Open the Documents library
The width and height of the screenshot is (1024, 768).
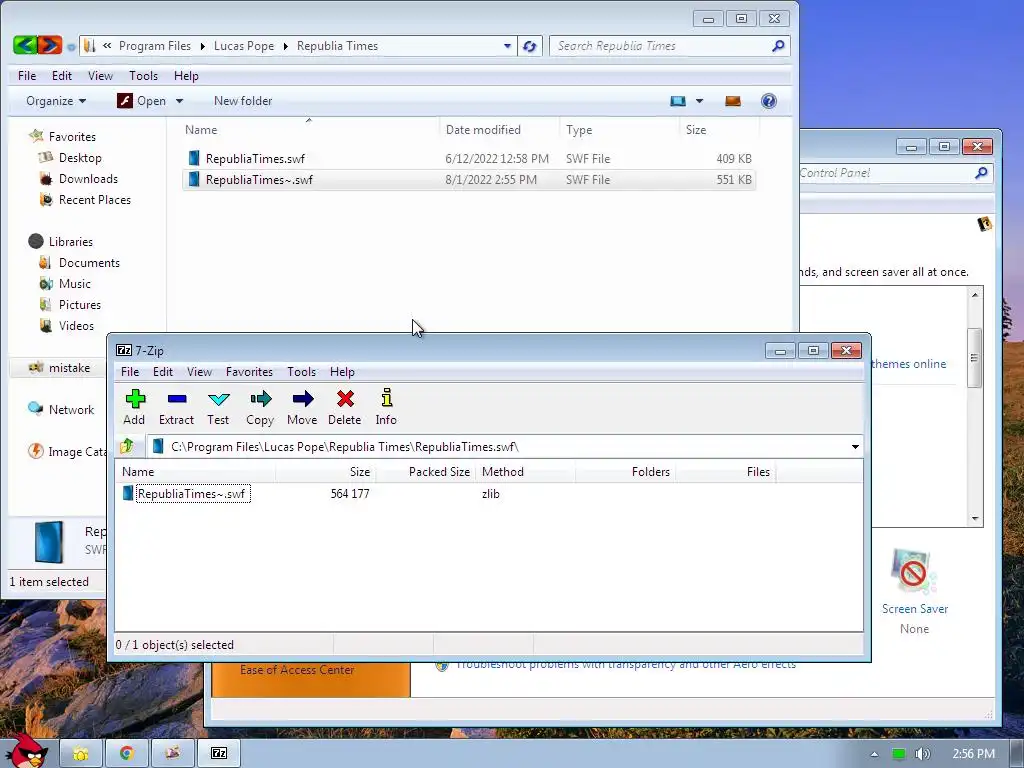[x=89, y=263]
